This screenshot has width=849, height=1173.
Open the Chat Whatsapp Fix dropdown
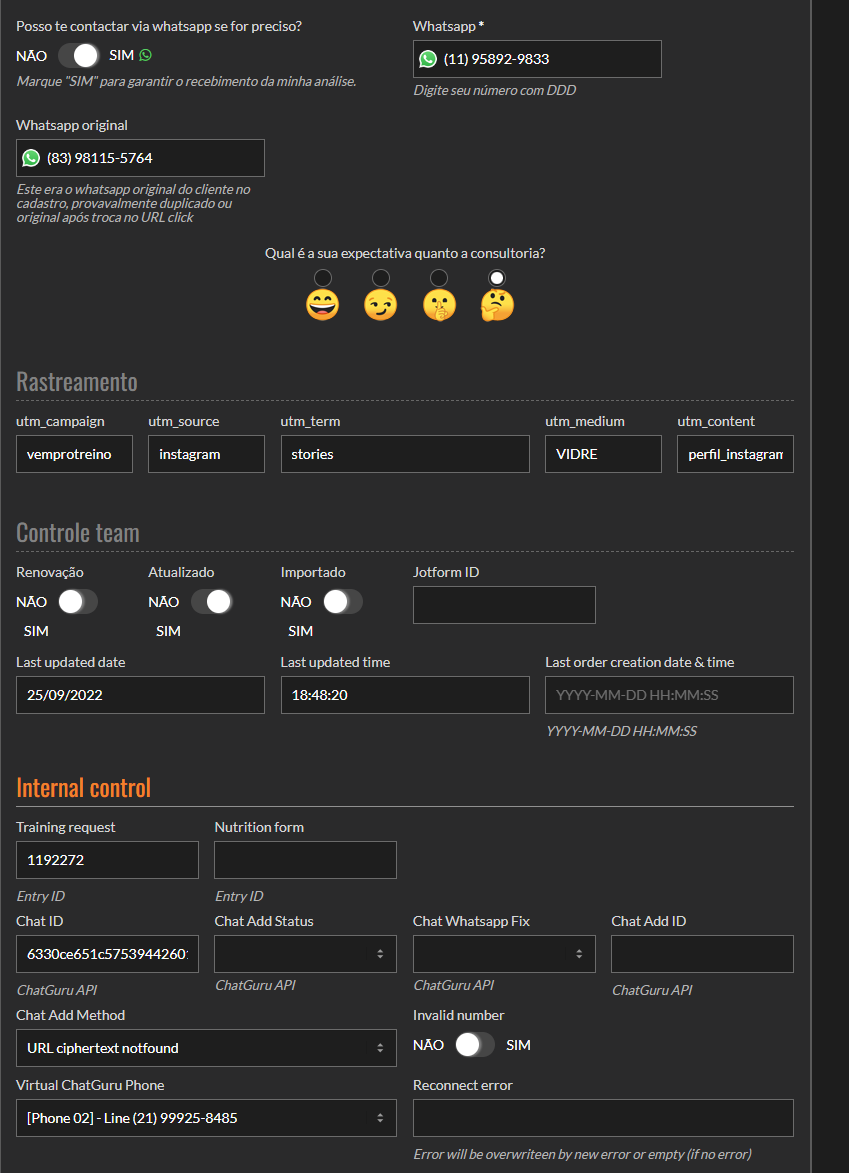(504, 954)
